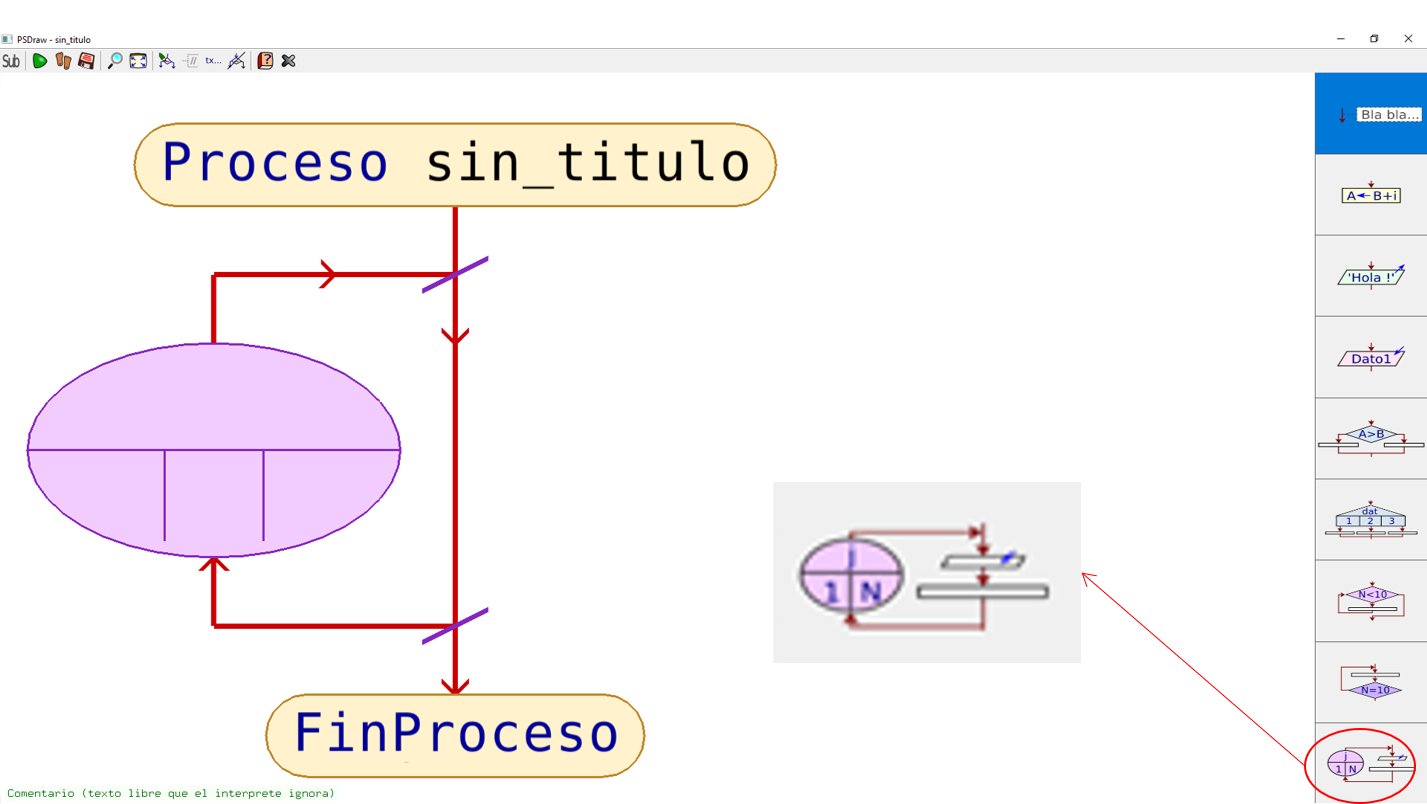The width and height of the screenshot is (1427, 804).
Task: Select the step-by-step trace footprints icon
Action: (x=63, y=60)
